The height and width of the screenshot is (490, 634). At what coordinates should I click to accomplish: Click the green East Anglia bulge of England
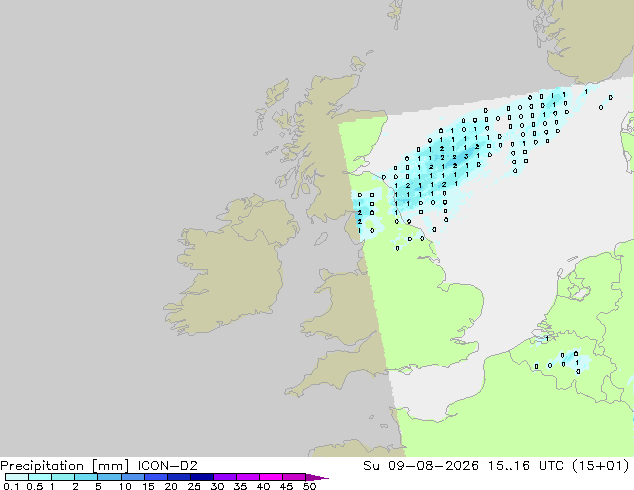[x=461, y=307]
